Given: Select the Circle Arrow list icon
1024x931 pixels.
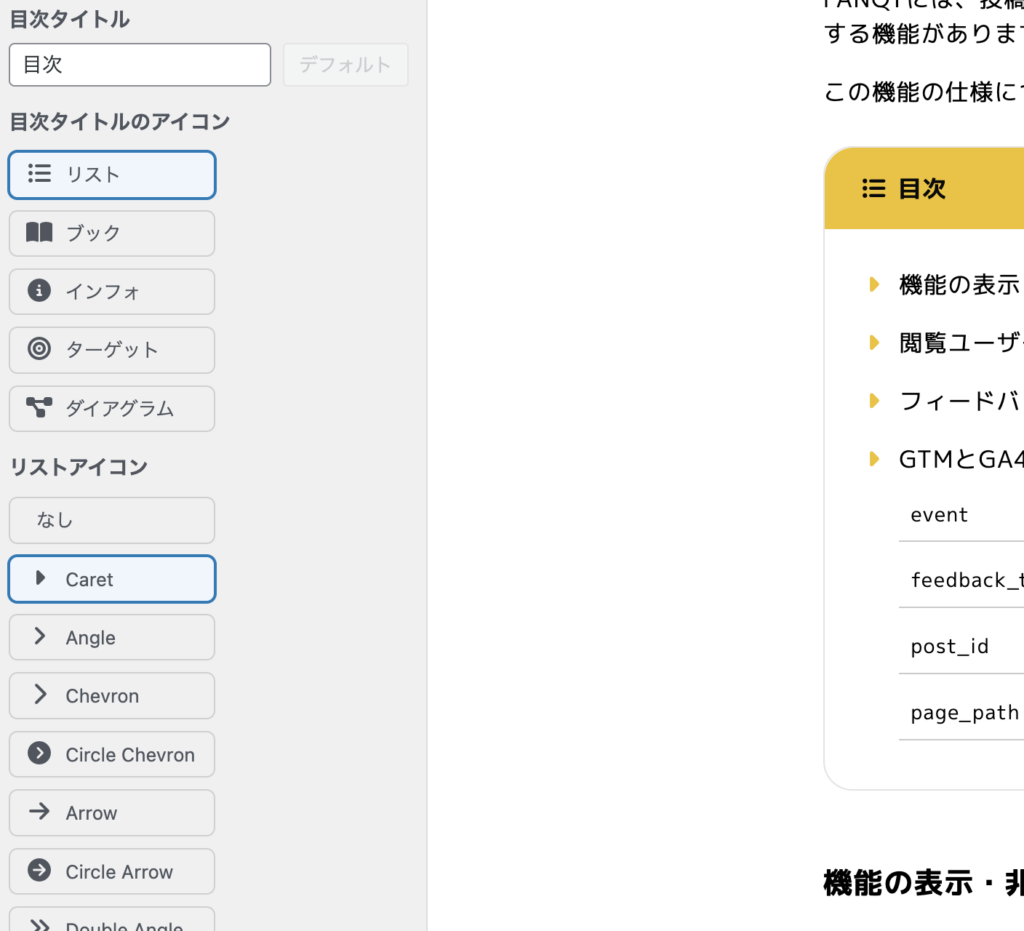Looking at the screenshot, I should (x=111, y=872).
